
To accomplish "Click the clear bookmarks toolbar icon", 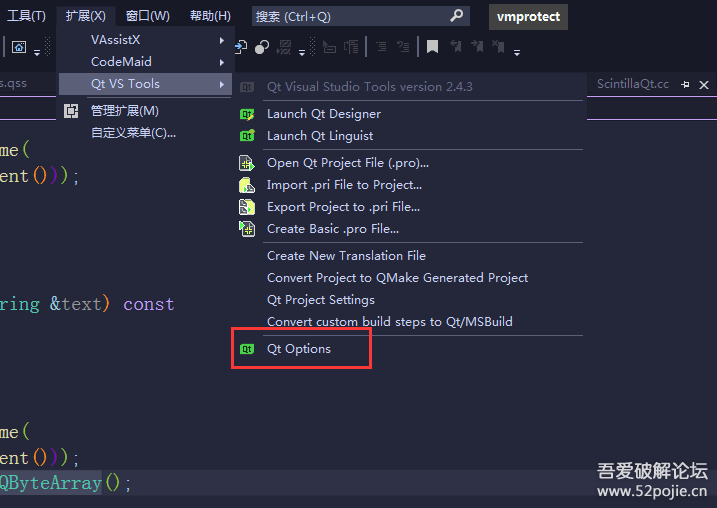I will pos(498,46).
